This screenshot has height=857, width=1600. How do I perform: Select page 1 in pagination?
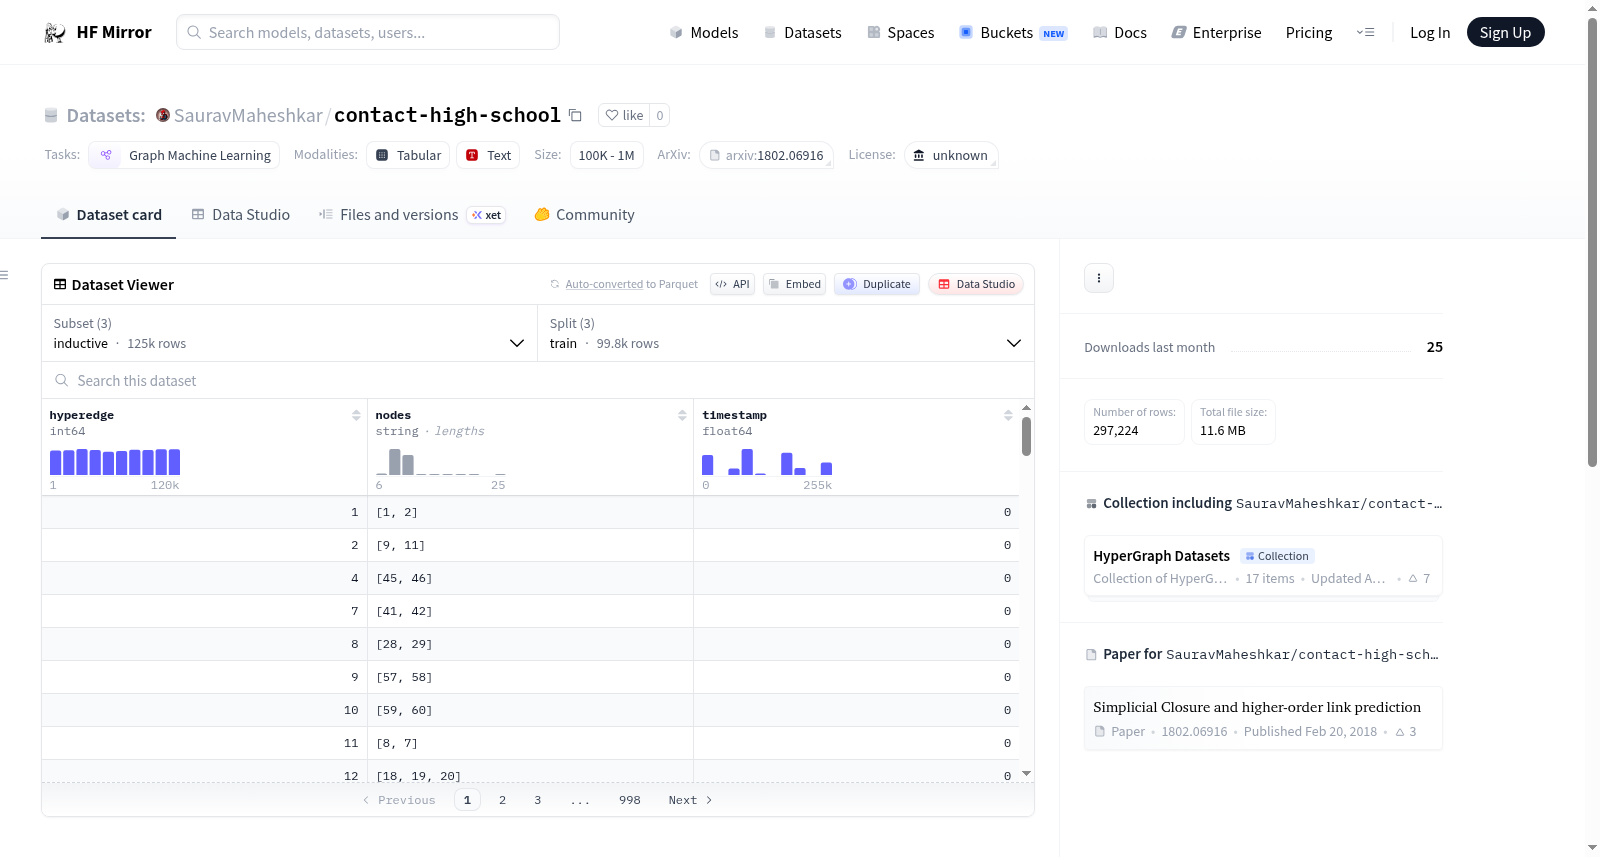[x=467, y=800]
